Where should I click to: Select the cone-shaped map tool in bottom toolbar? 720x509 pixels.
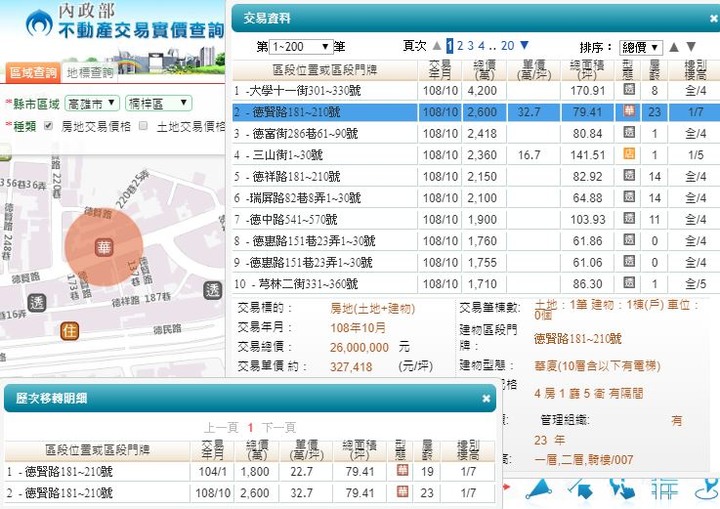point(539,489)
